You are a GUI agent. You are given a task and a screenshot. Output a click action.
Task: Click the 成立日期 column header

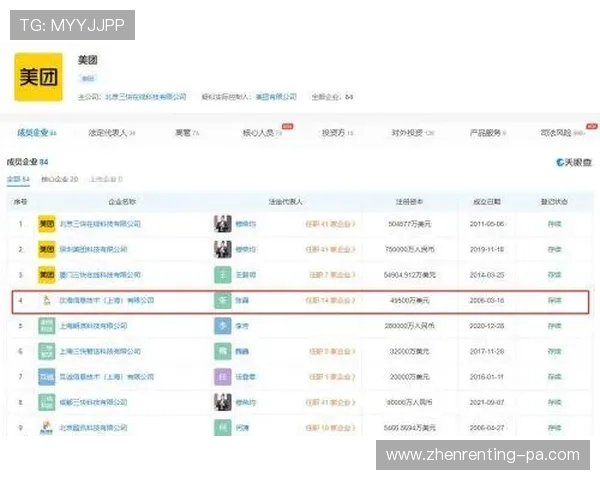pos(487,202)
